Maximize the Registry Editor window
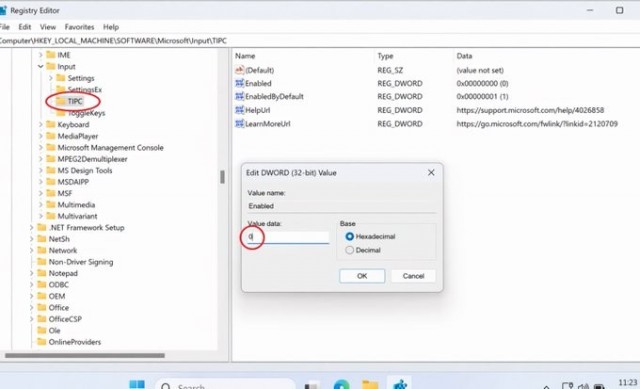640x389 pixels. 619,10
